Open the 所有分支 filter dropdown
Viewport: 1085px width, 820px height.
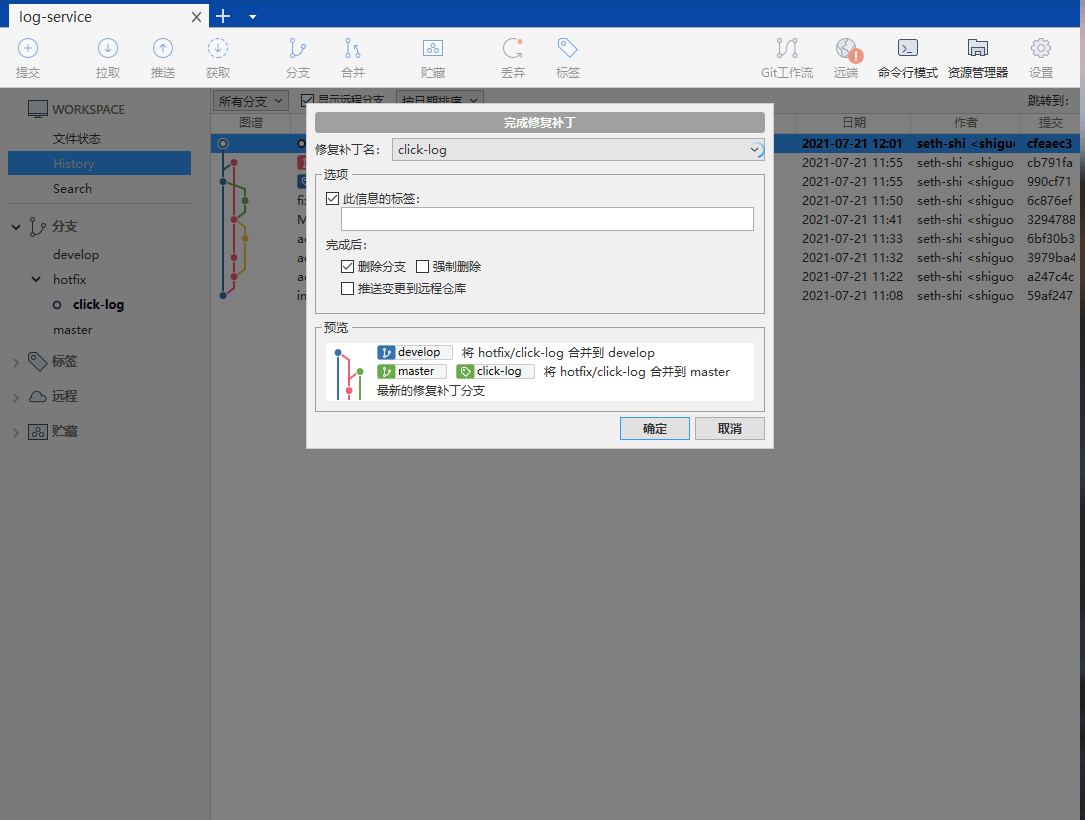(x=250, y=101)
